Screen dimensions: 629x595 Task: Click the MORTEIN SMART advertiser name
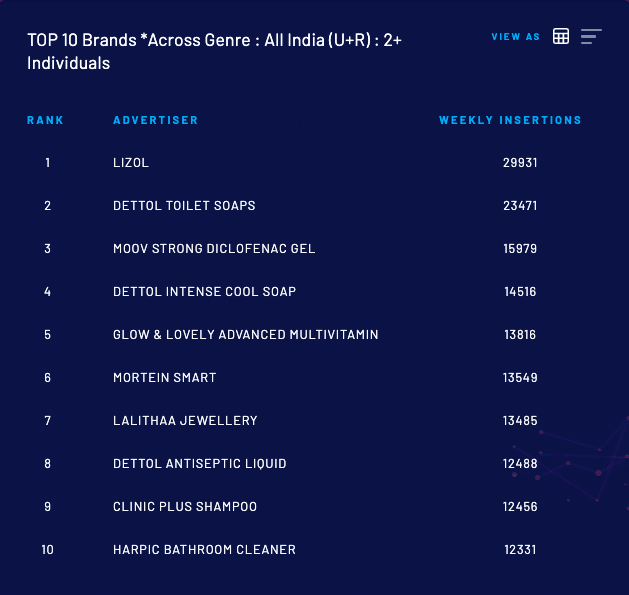click(164, 377)
